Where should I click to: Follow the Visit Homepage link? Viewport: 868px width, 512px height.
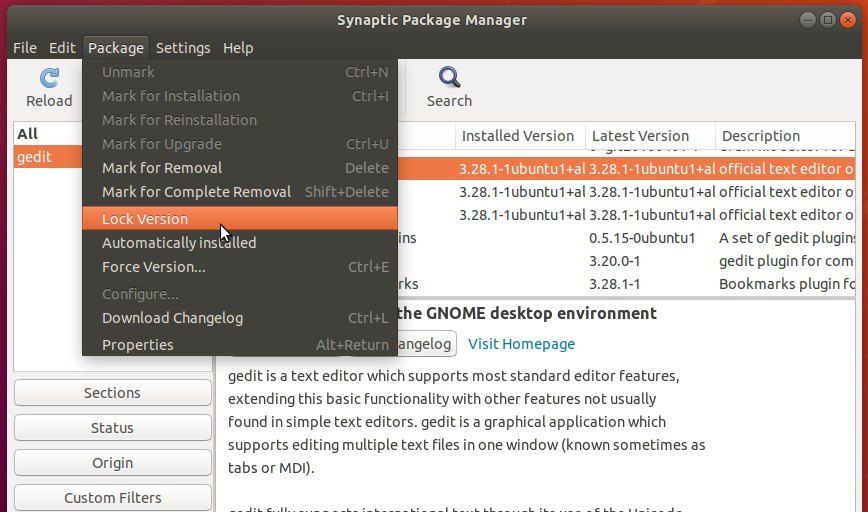tap(521, 344)
